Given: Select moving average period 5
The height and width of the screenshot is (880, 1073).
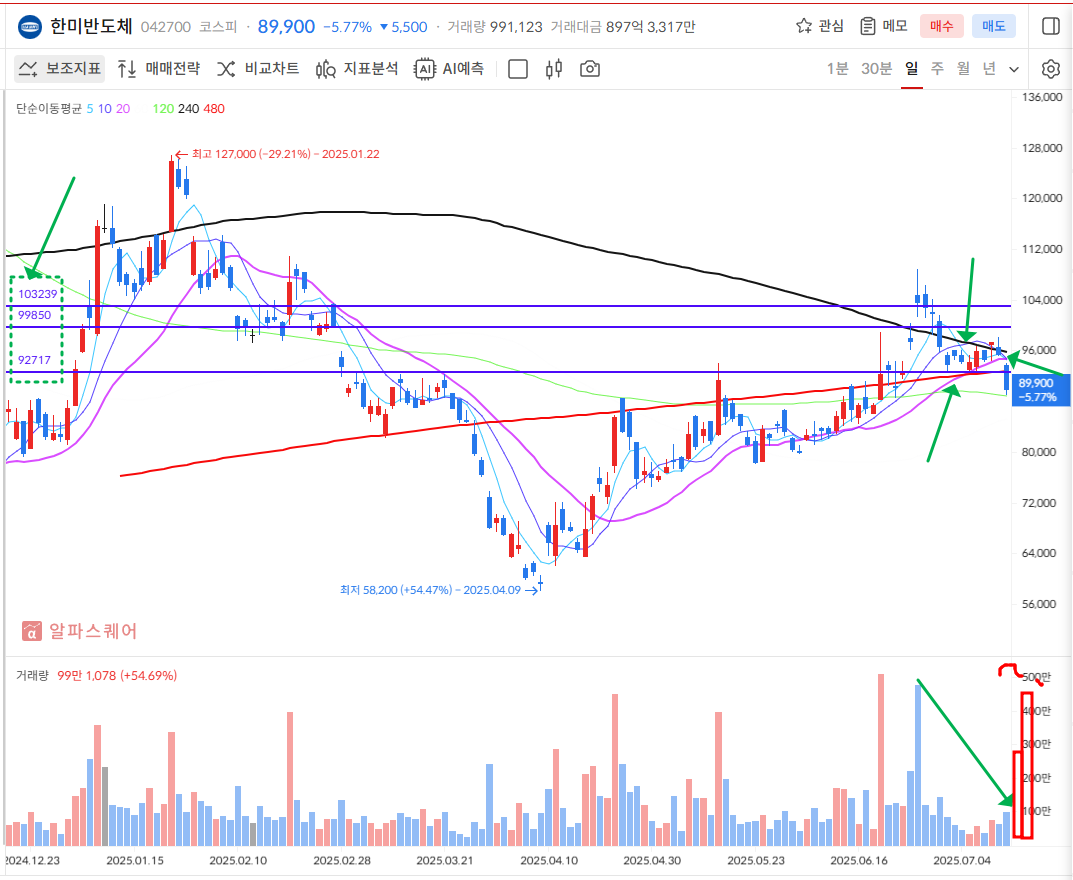Looking at the screenshot, I should point(90,109).
